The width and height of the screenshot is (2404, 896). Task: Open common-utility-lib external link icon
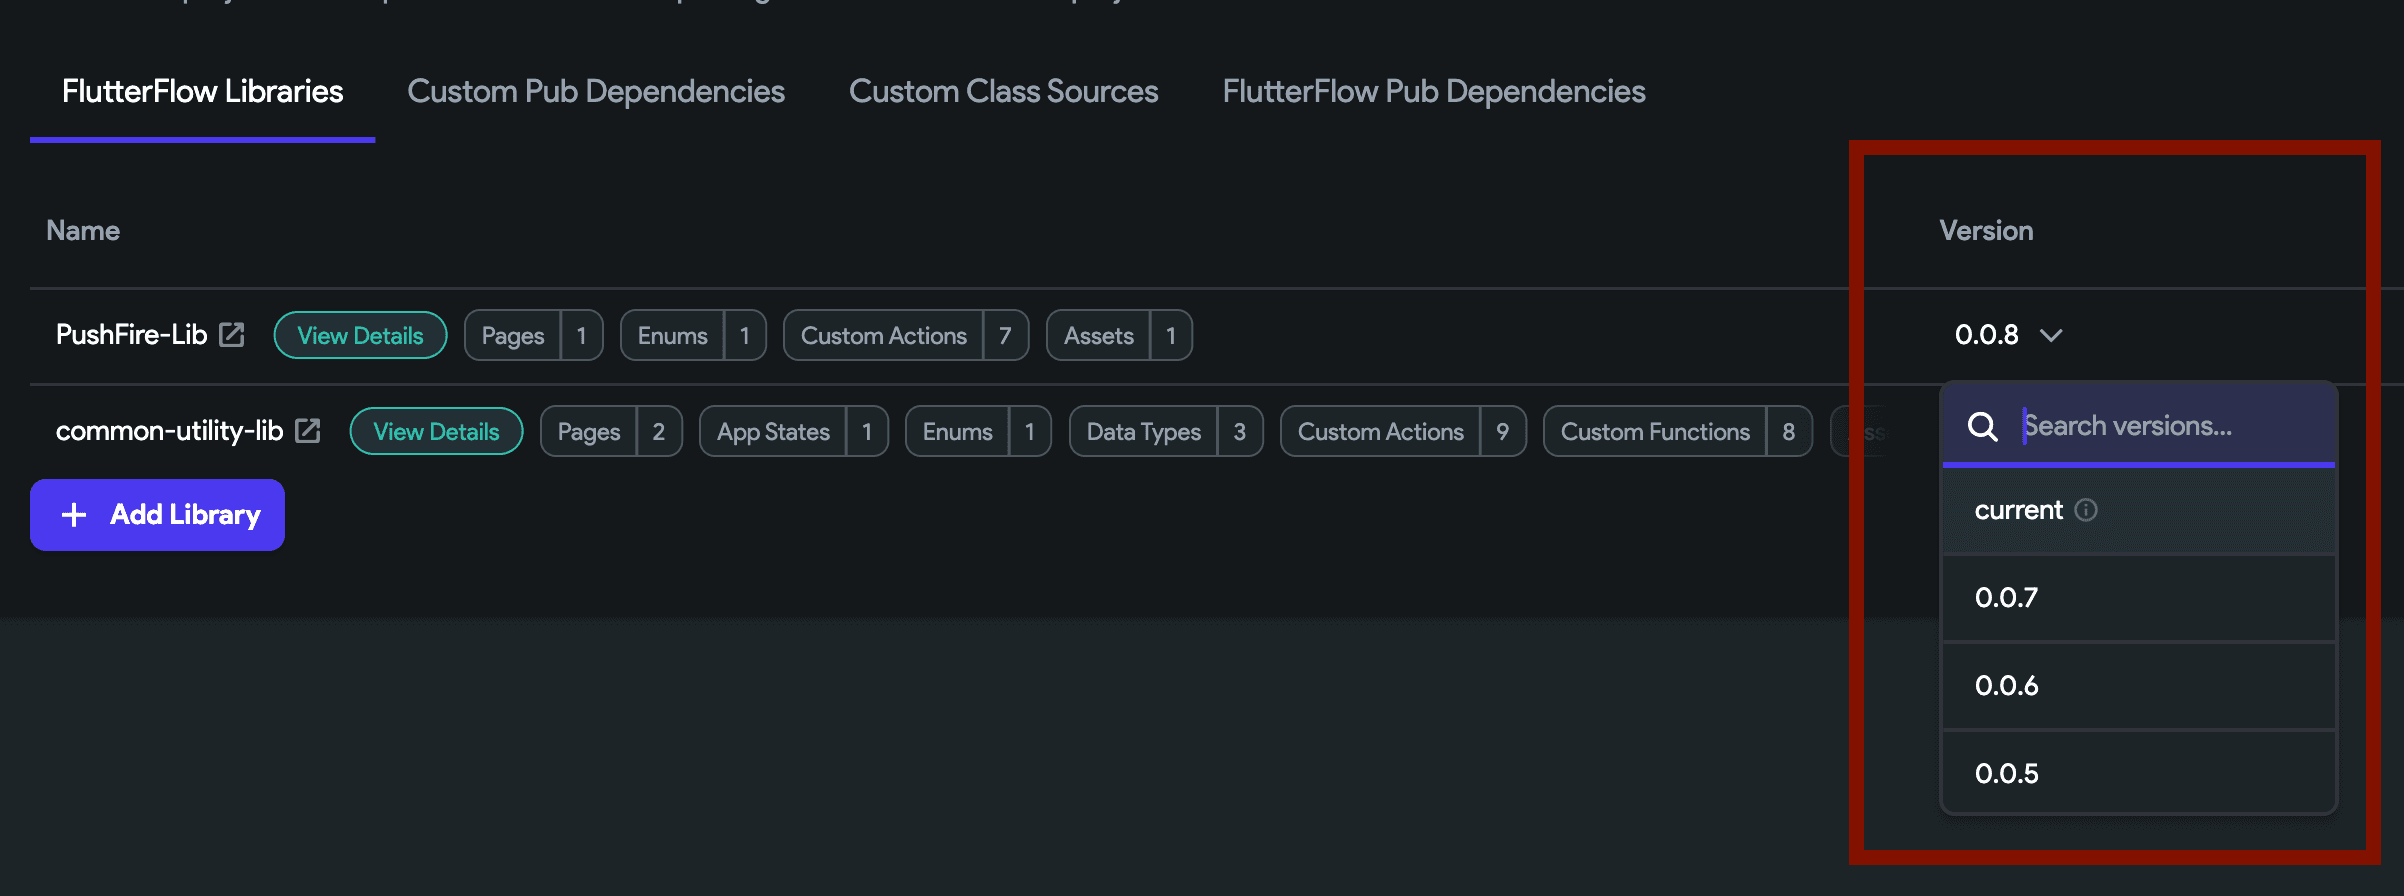(x=308, y=431)
